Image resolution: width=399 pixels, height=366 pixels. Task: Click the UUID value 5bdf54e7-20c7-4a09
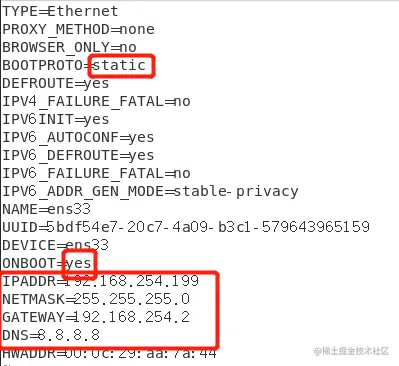coord(129,227)
